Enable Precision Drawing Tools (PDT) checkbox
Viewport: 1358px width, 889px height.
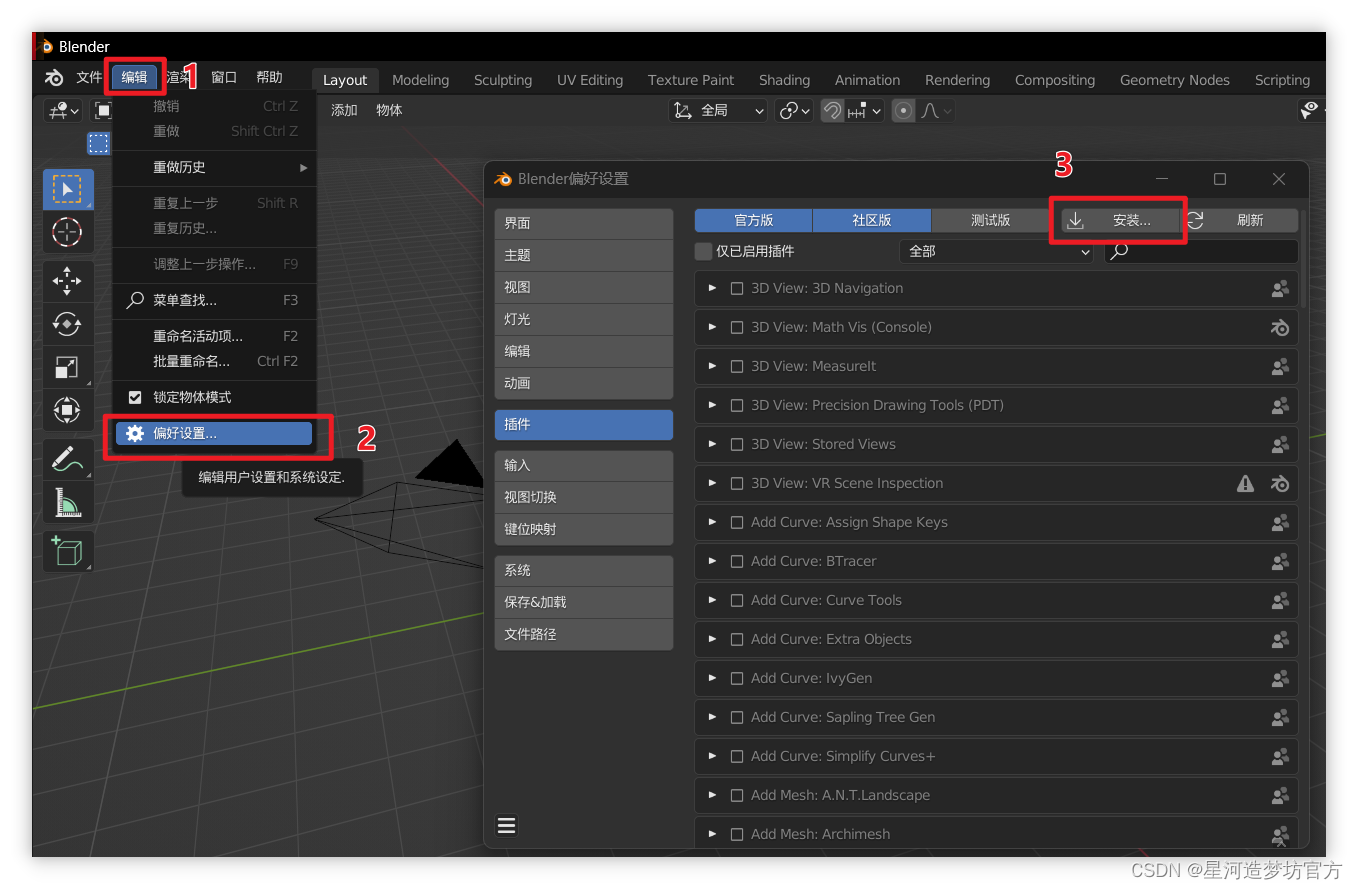tap(737, 405)
